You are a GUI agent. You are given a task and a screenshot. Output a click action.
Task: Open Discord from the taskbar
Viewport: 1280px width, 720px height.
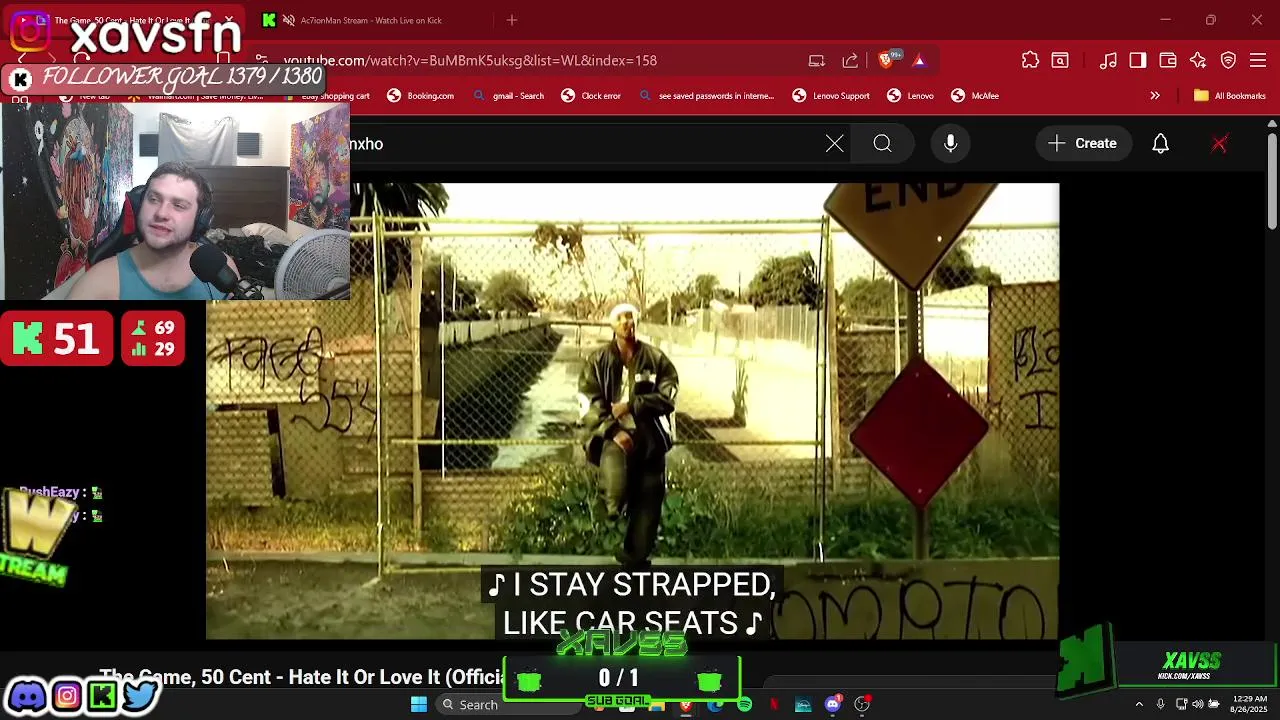click(833, 704)
